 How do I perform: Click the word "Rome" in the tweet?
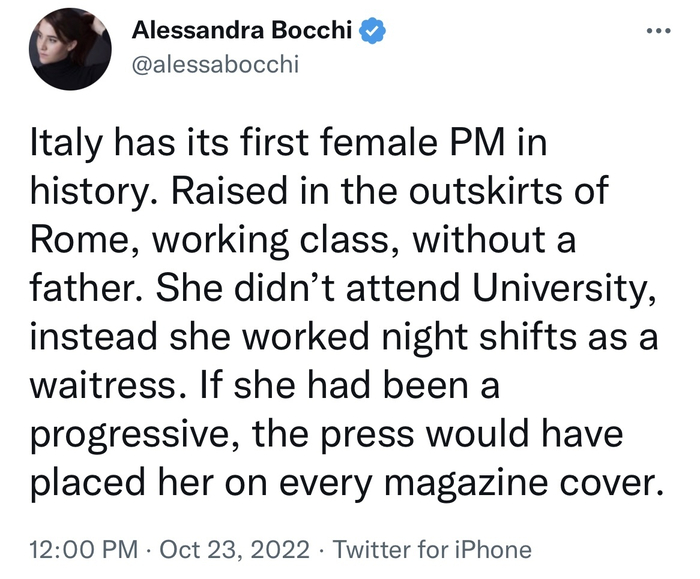click(78, 240)
